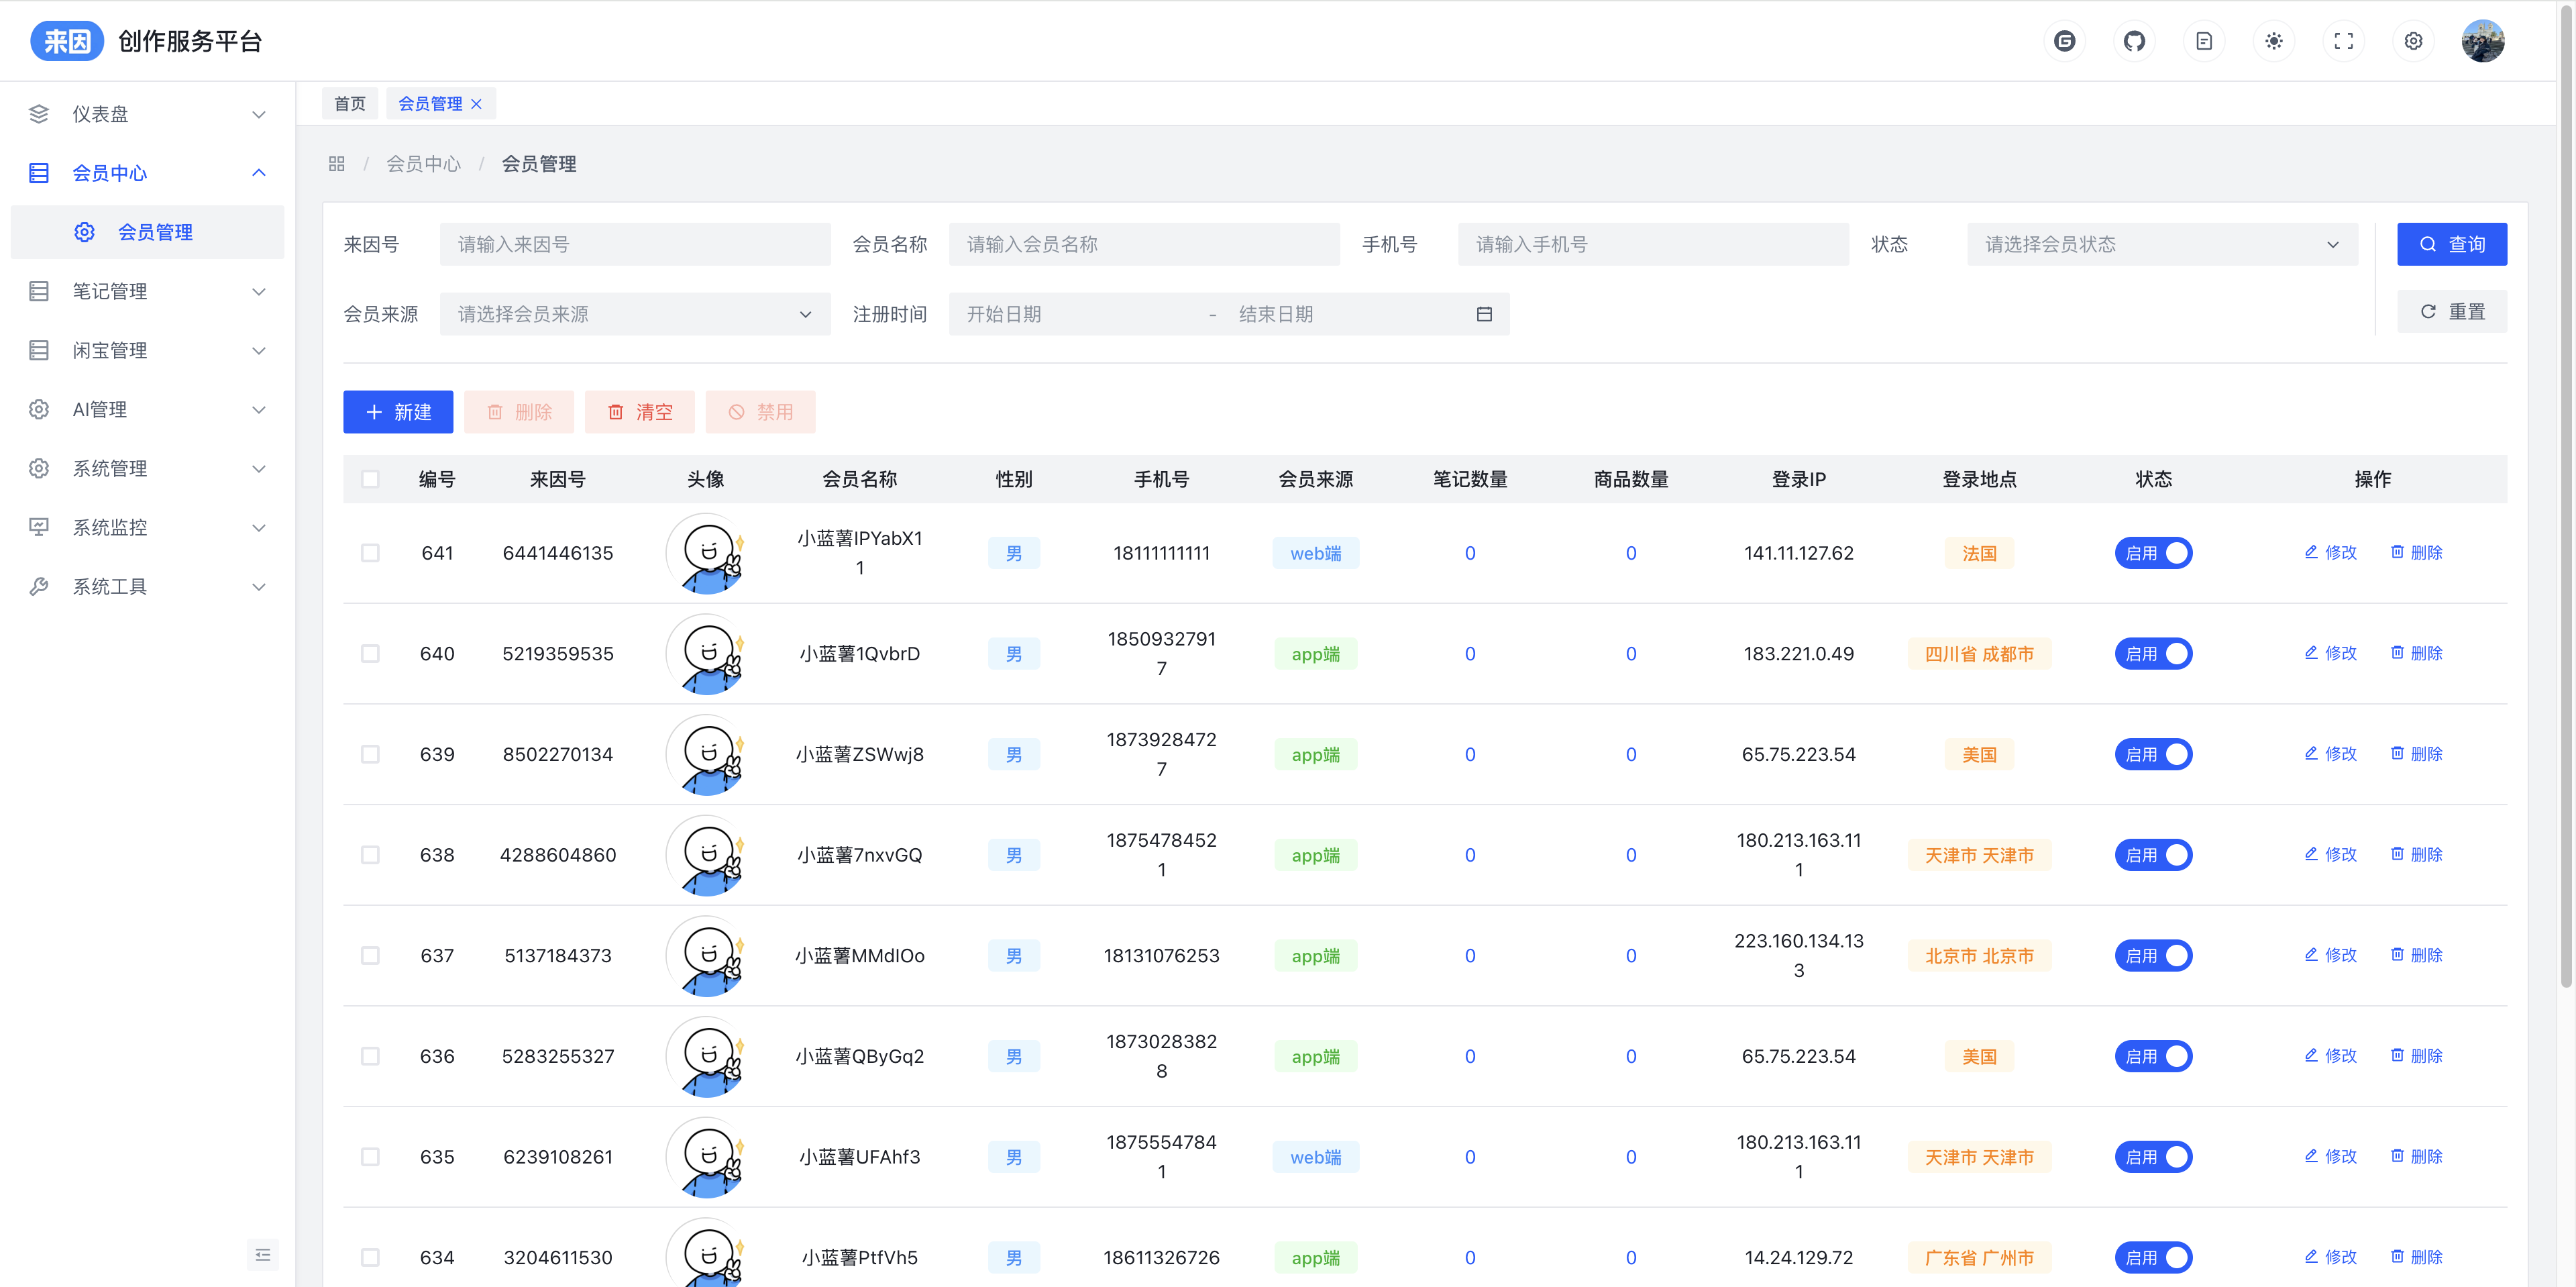Switch to the 首页 tab
The image size is (2576, 1287).
pyautogui.click(x=349, y=104)
